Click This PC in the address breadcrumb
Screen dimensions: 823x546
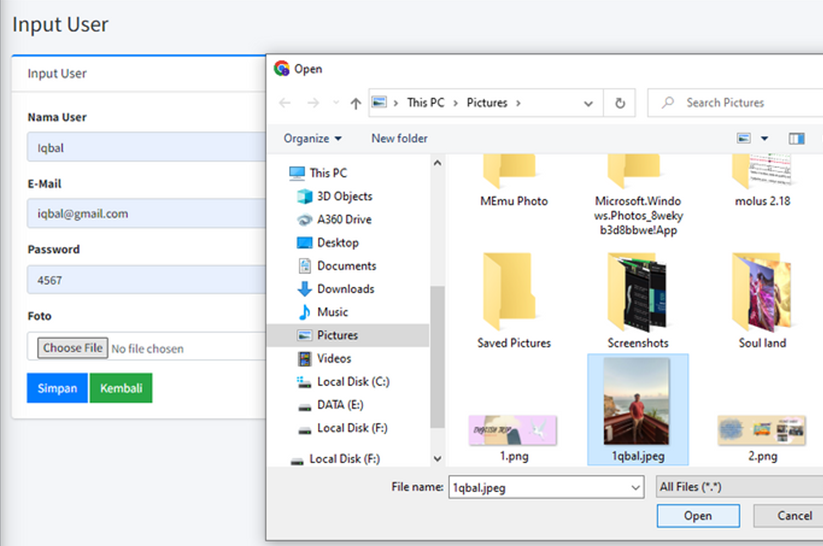coord(426,103)
